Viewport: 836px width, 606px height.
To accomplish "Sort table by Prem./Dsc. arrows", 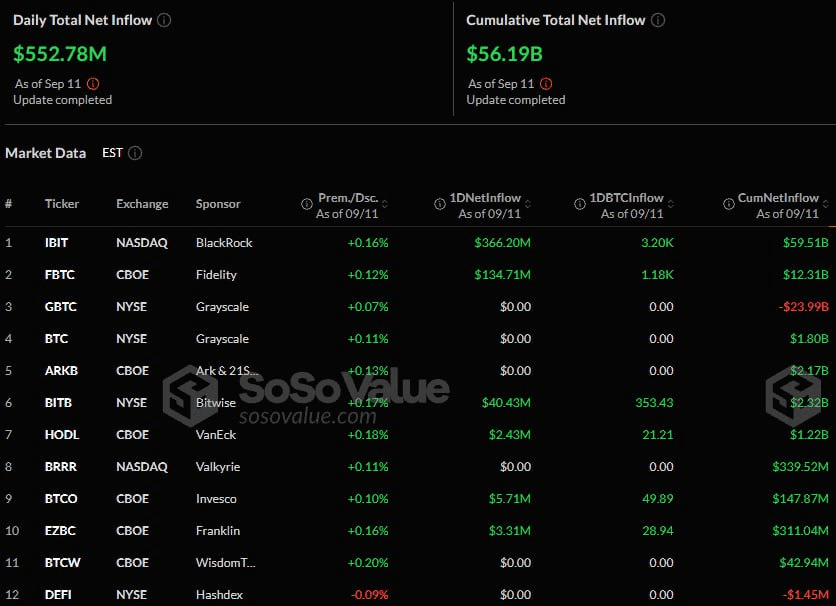I will (385, 204).
